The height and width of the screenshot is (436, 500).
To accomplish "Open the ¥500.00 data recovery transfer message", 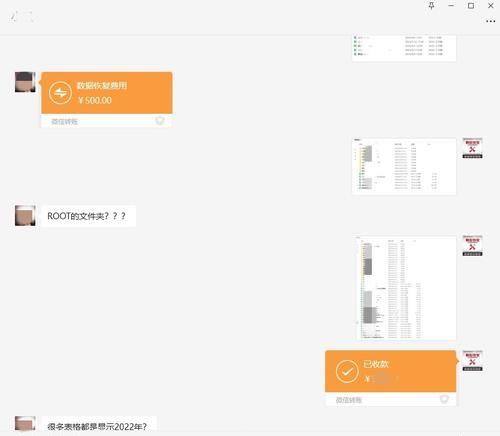I will pyautogui.click(x=107, y=100).
